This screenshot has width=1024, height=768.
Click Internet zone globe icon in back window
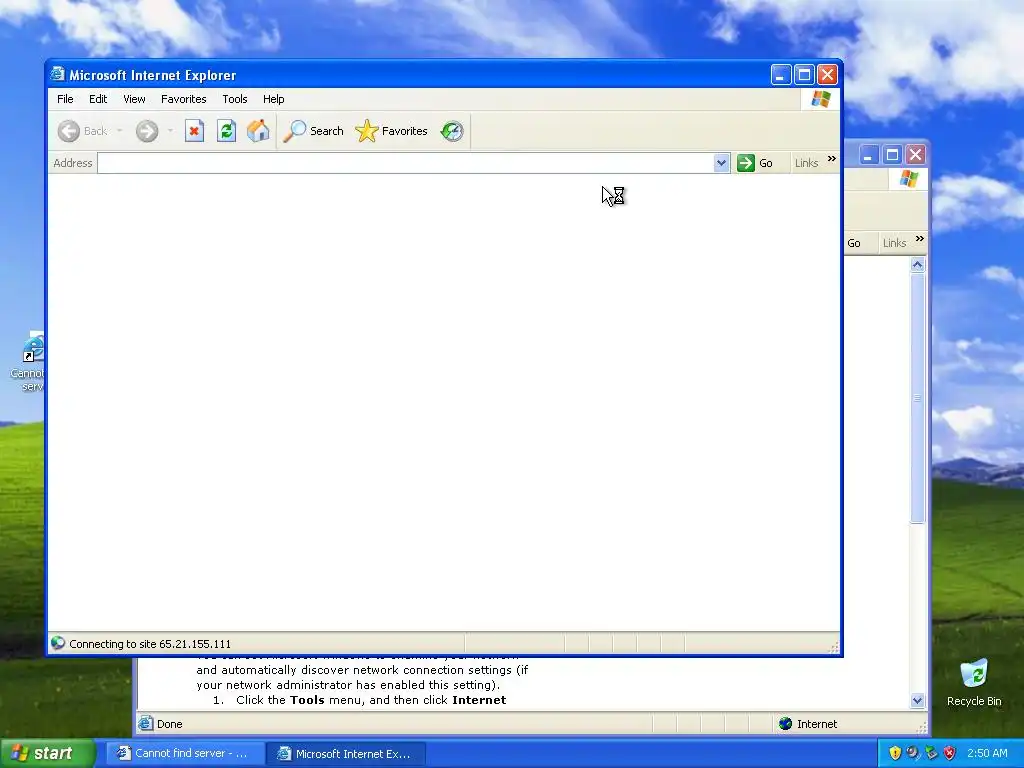tap(786, 724)
